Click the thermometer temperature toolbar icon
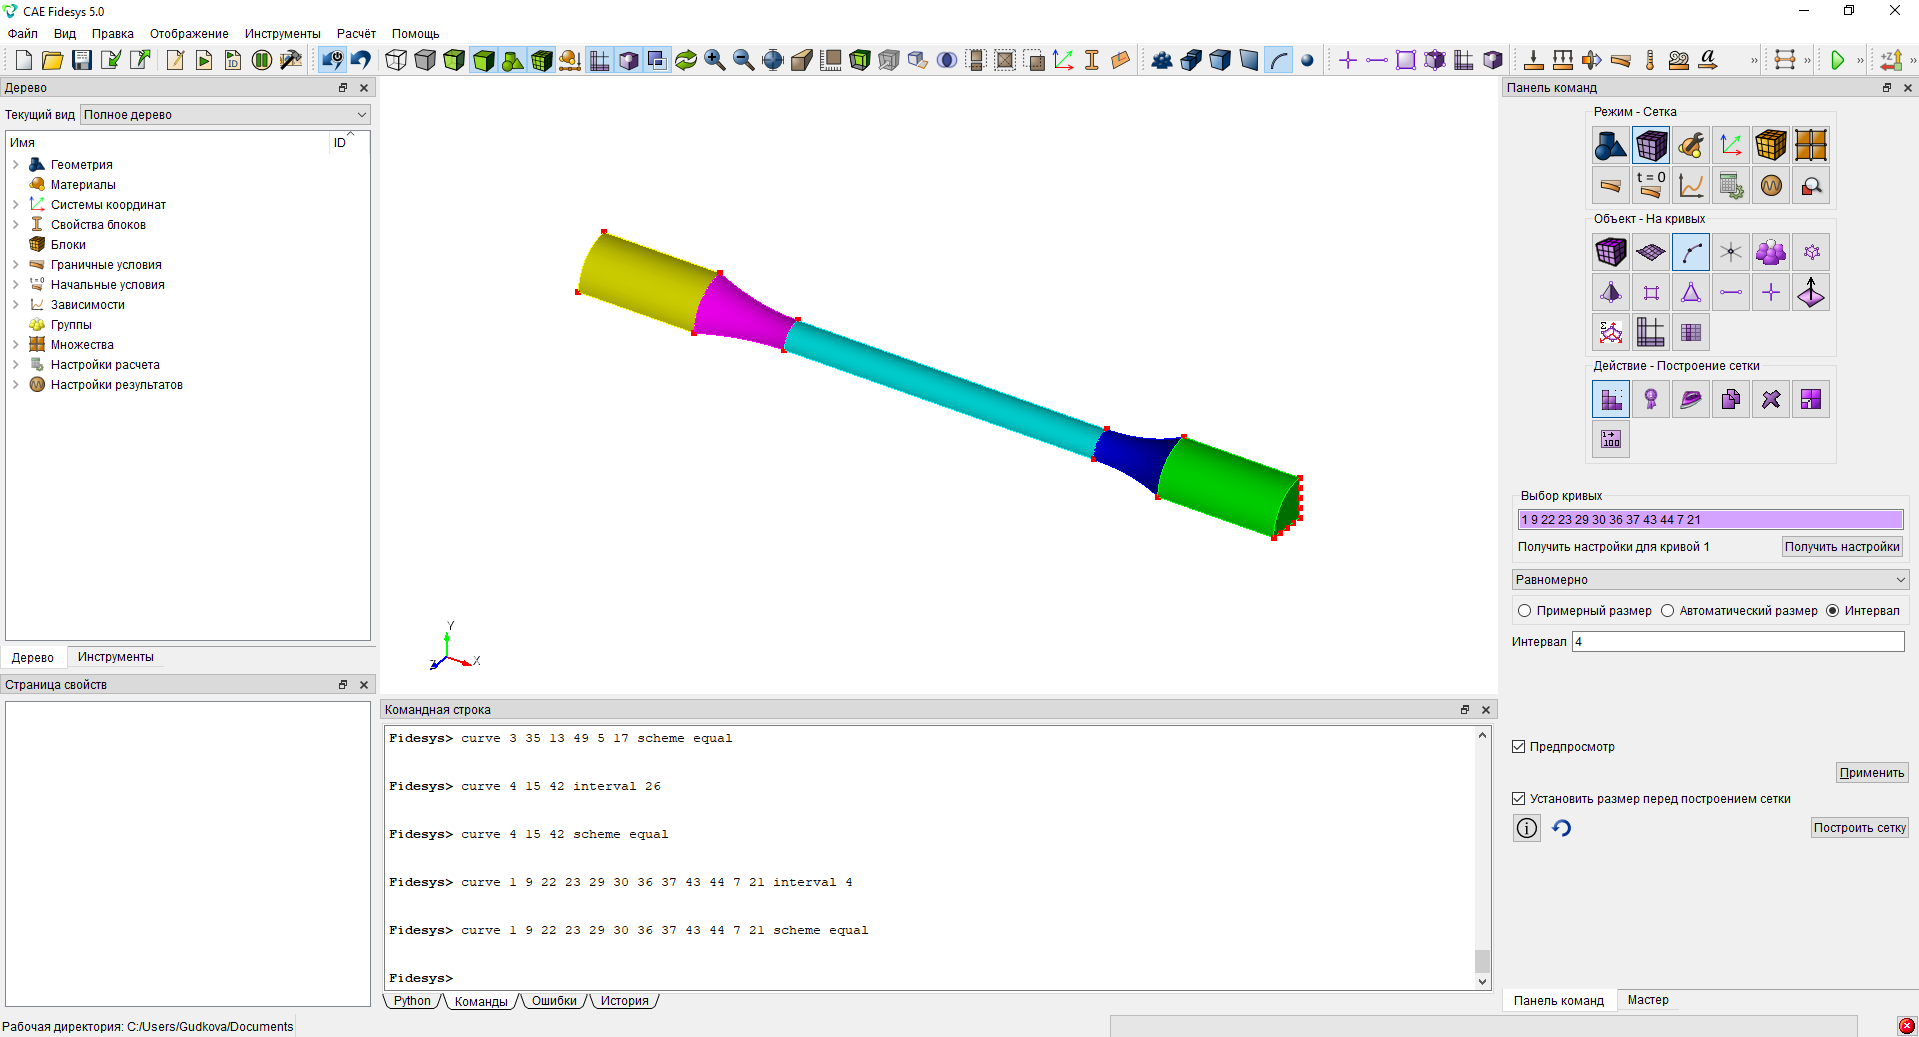The height and width of the screenshot is (1037, 1919). click(x=1650, y=60)
